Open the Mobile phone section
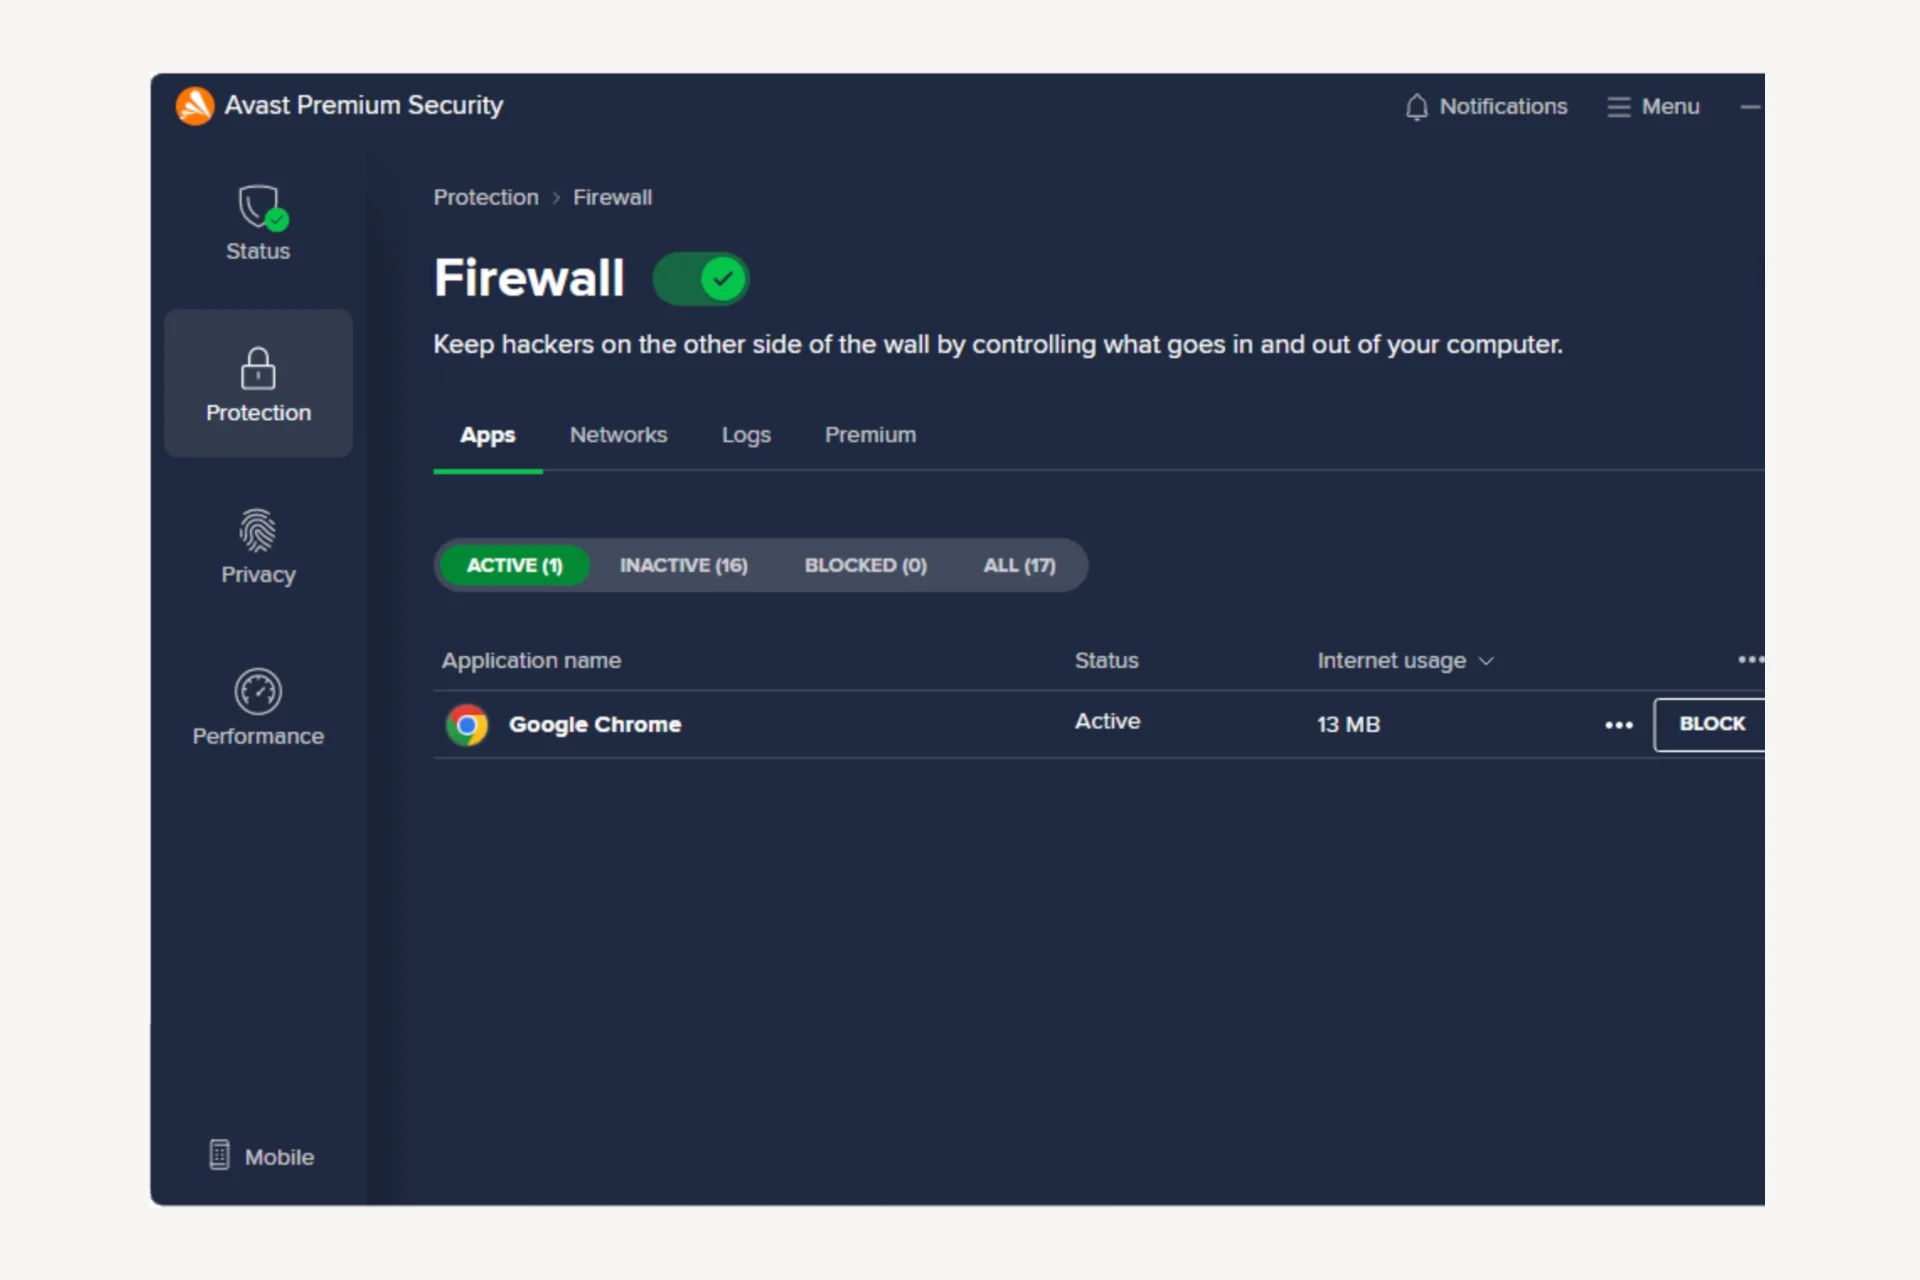The height and width of the screenshot is (1280, 1920). coord(261,1156)
